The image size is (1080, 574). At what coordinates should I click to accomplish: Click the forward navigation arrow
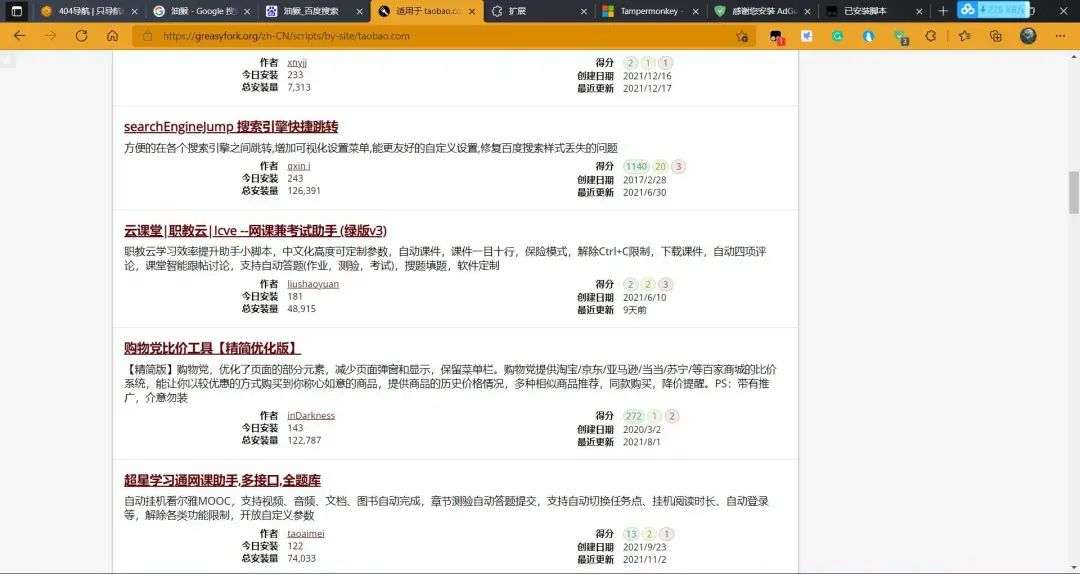50,36
